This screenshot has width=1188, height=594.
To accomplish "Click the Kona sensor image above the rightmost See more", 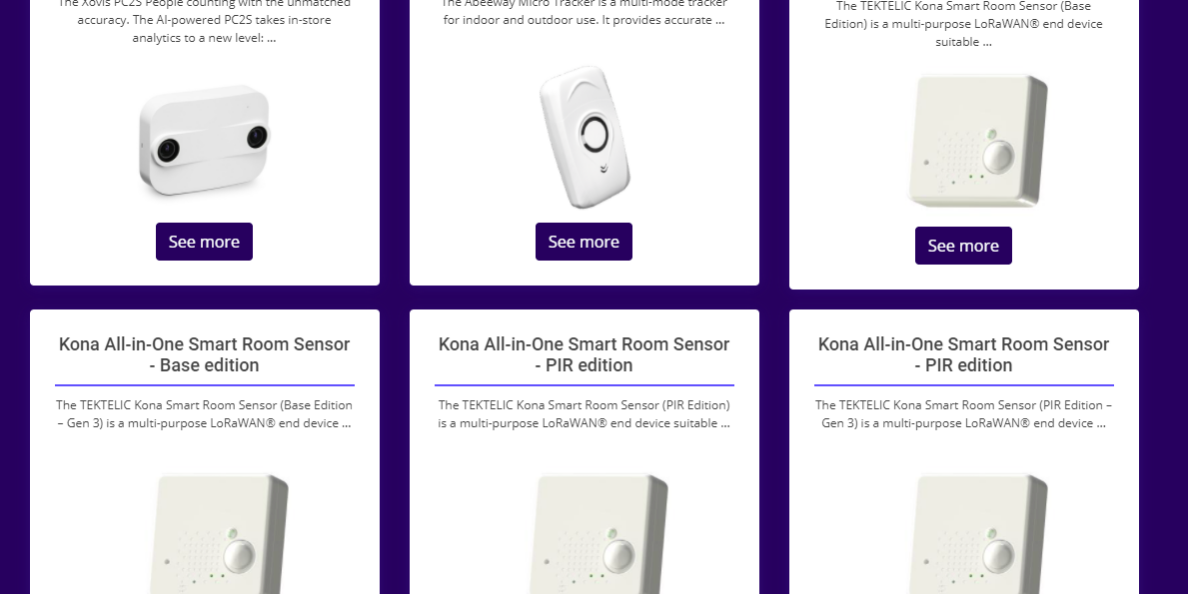I will click(977, 140).
